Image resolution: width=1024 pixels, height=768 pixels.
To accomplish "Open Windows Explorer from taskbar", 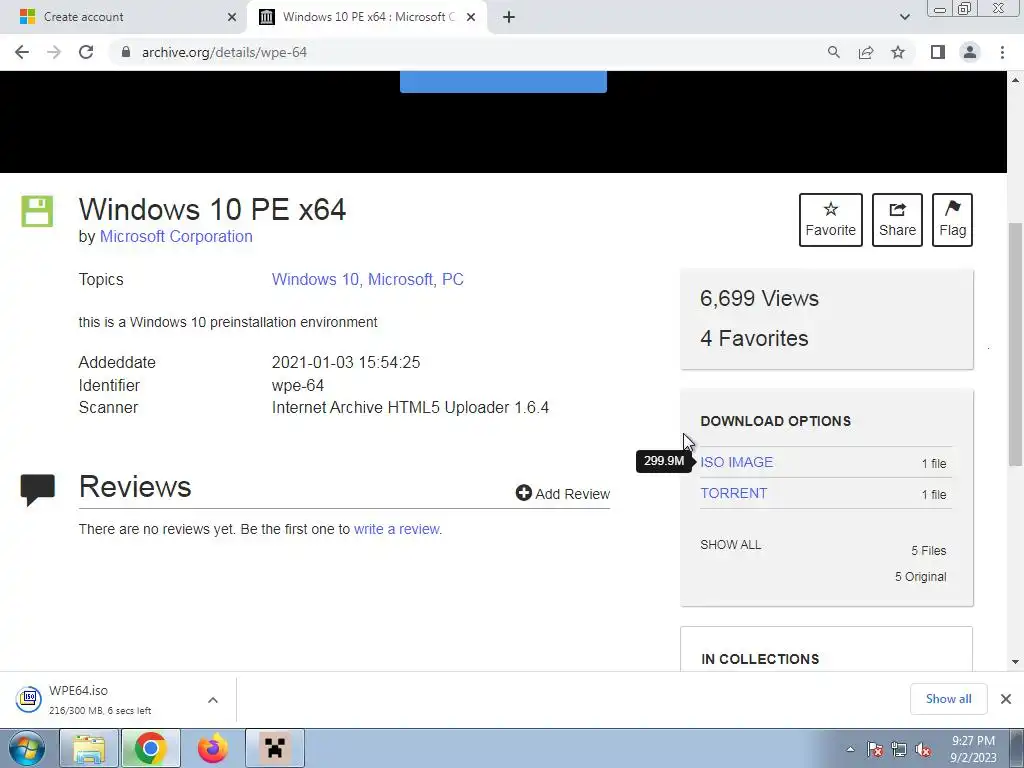I will [89, 748].
